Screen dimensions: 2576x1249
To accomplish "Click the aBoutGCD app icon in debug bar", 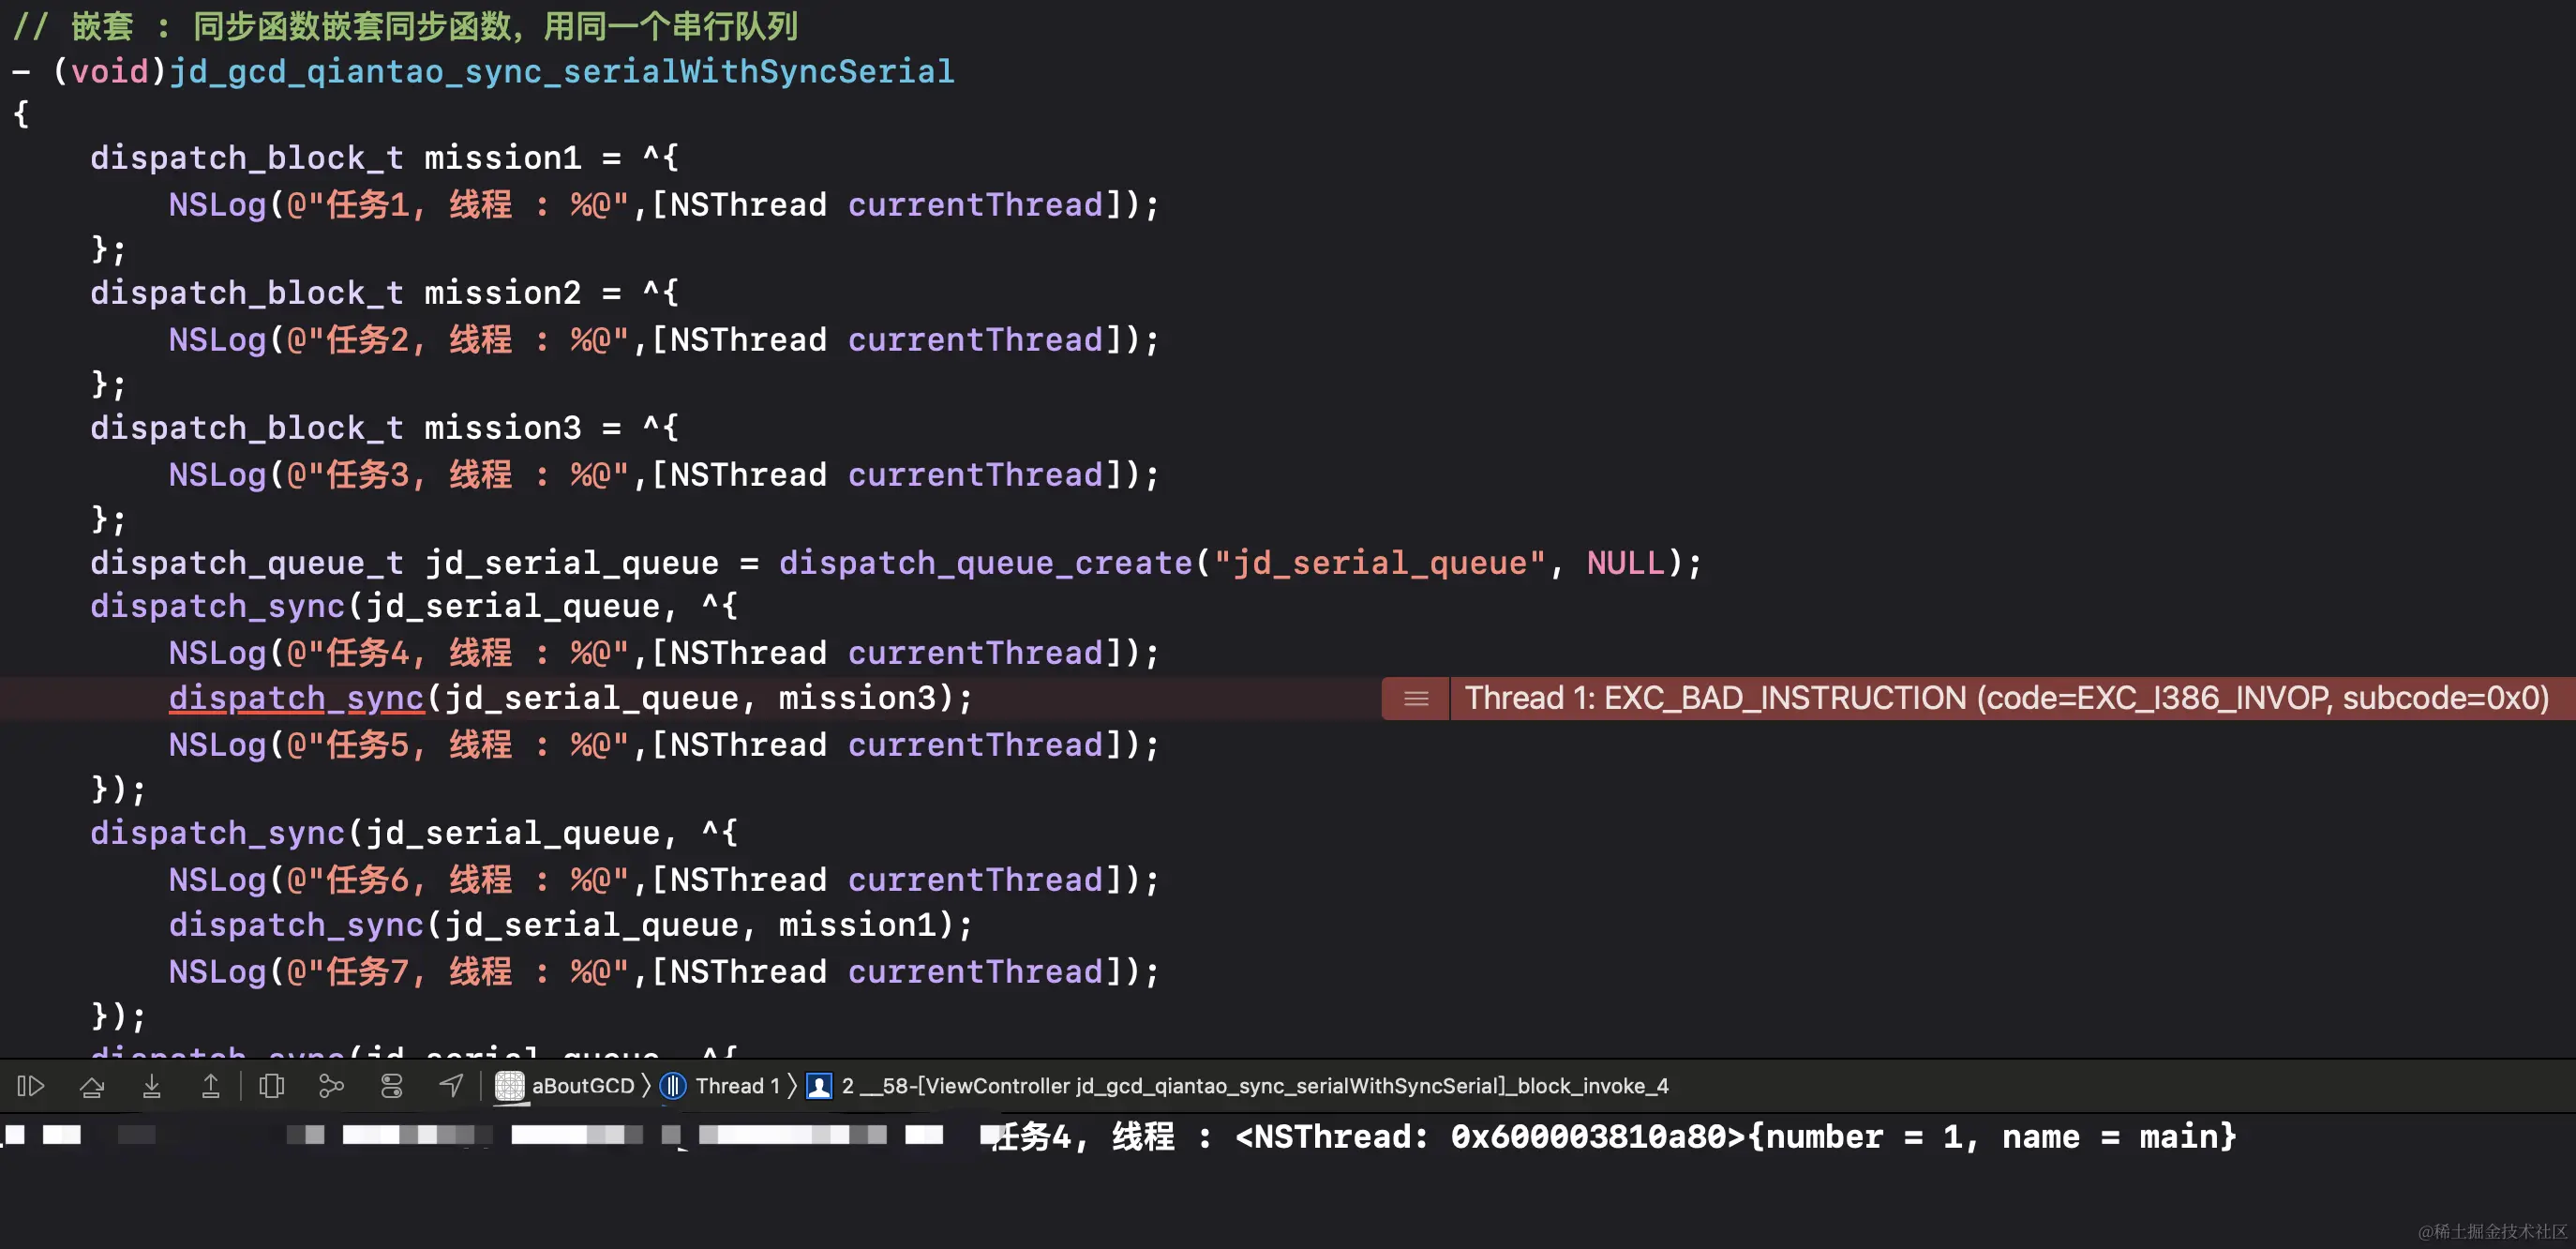I will [510, 1086].
